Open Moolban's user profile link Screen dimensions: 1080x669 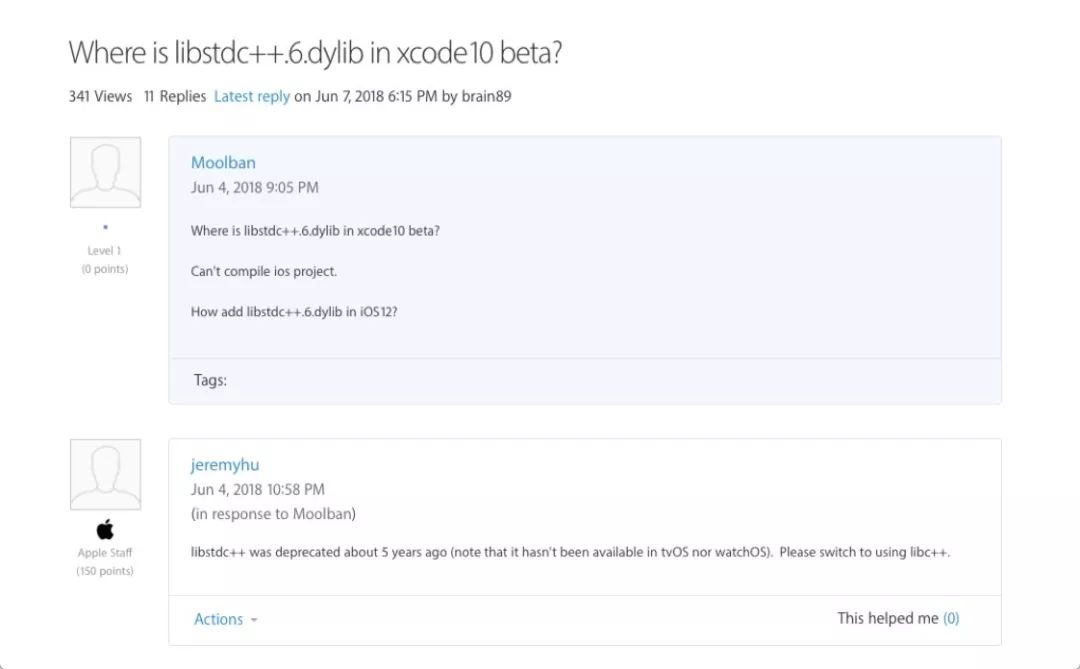coord(223,163)
